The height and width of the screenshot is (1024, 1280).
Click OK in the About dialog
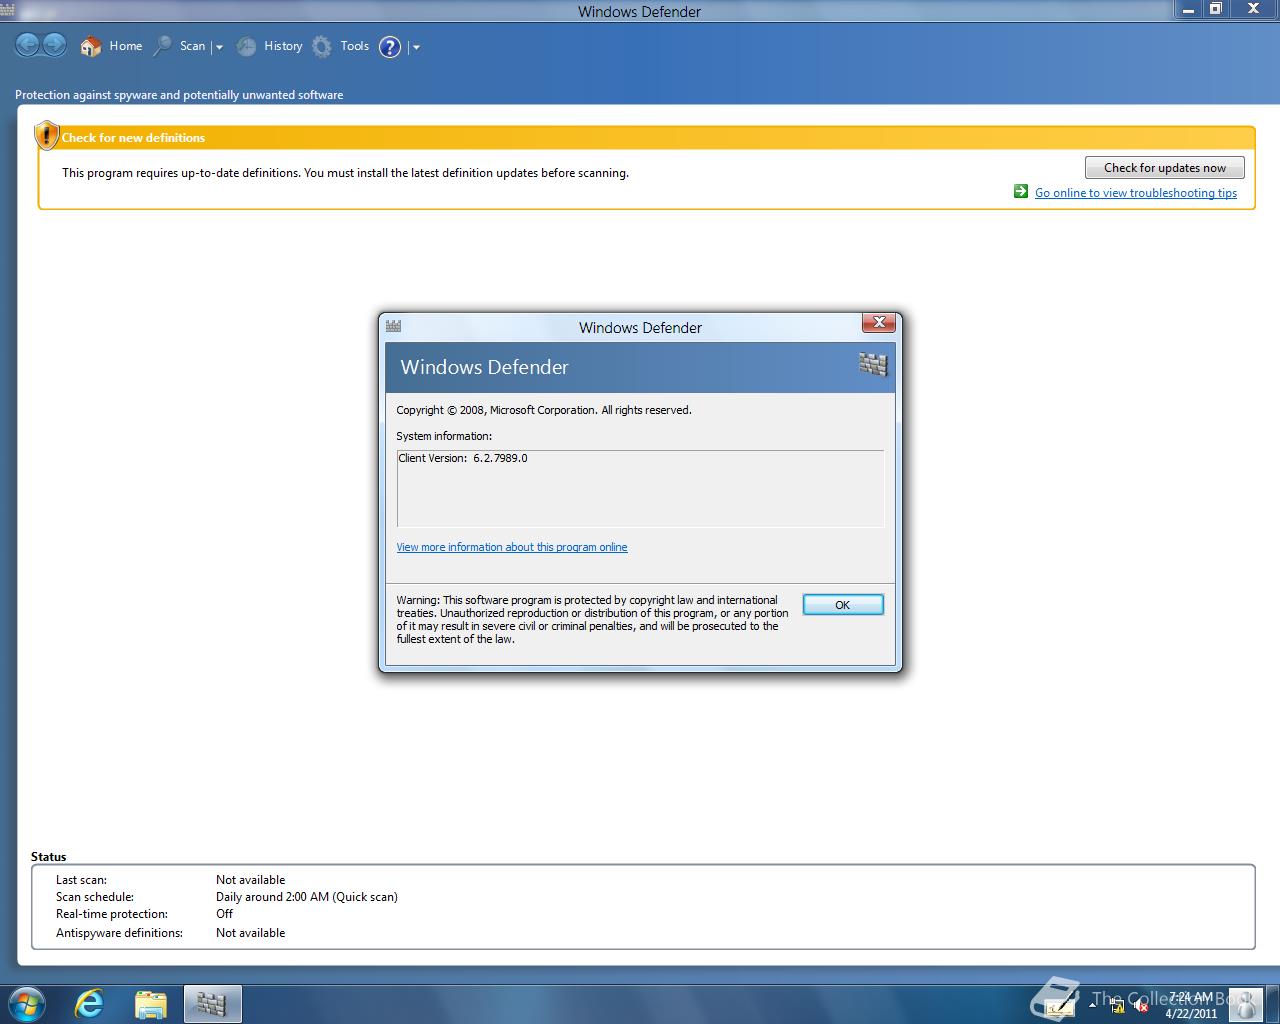[843, 605]
